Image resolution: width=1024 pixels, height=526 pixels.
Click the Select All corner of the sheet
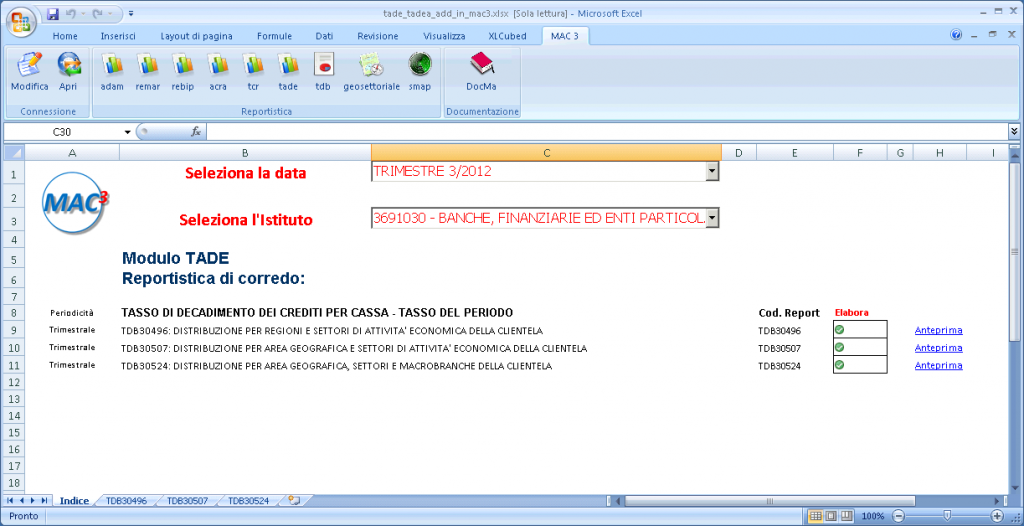point(14,153)
